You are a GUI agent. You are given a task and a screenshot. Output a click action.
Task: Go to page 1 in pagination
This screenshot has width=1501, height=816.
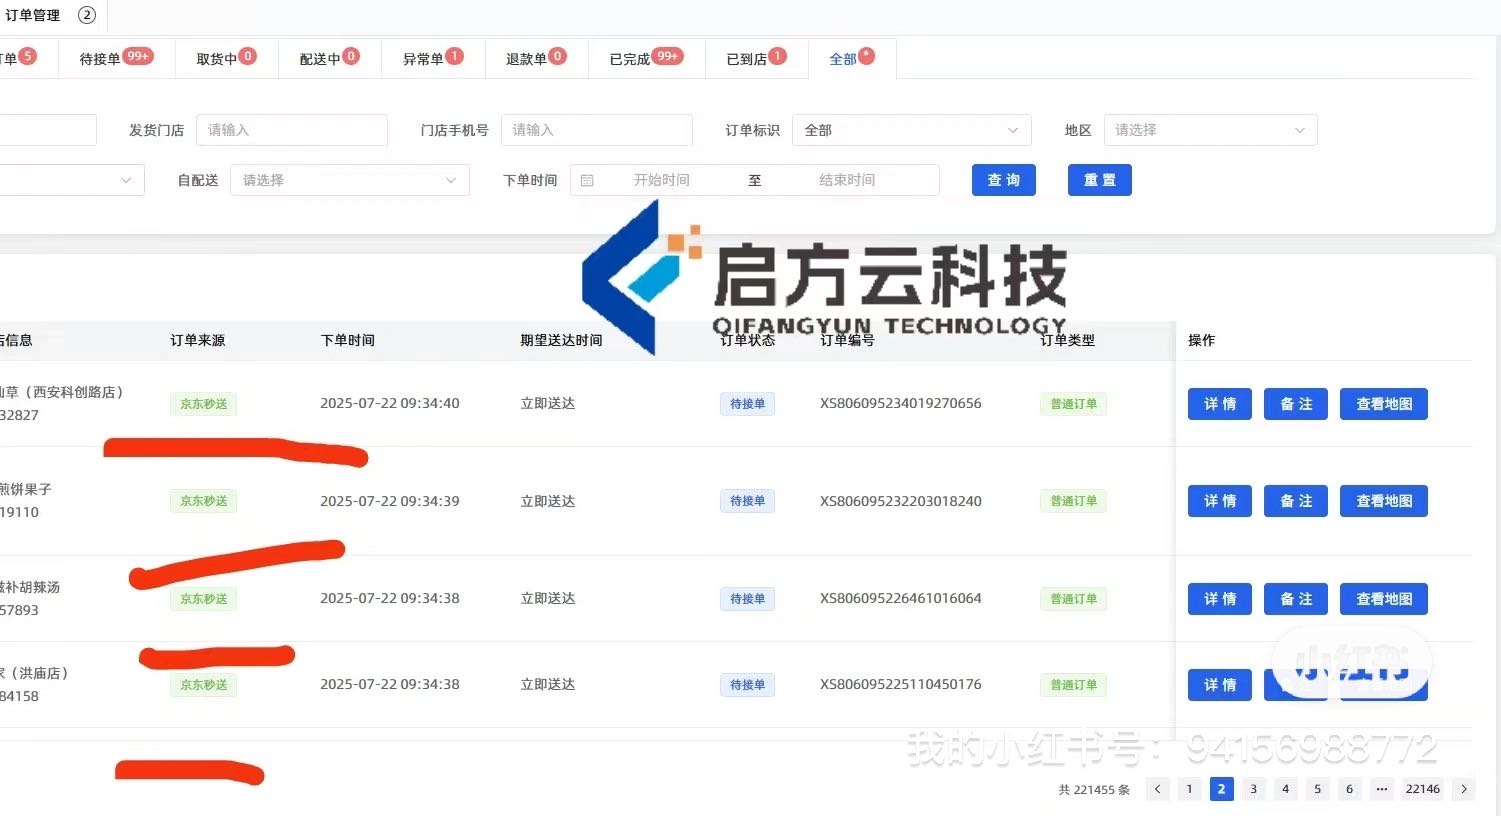coord(1189,789)
